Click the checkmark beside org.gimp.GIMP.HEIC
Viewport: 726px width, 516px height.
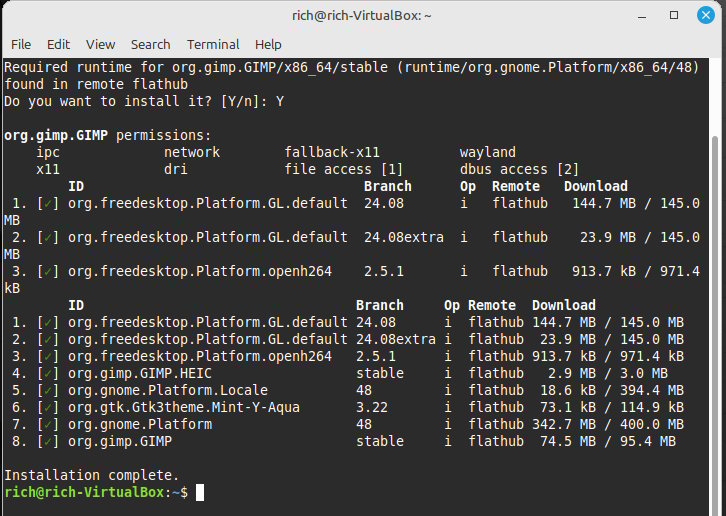click(x=48, y=373)
